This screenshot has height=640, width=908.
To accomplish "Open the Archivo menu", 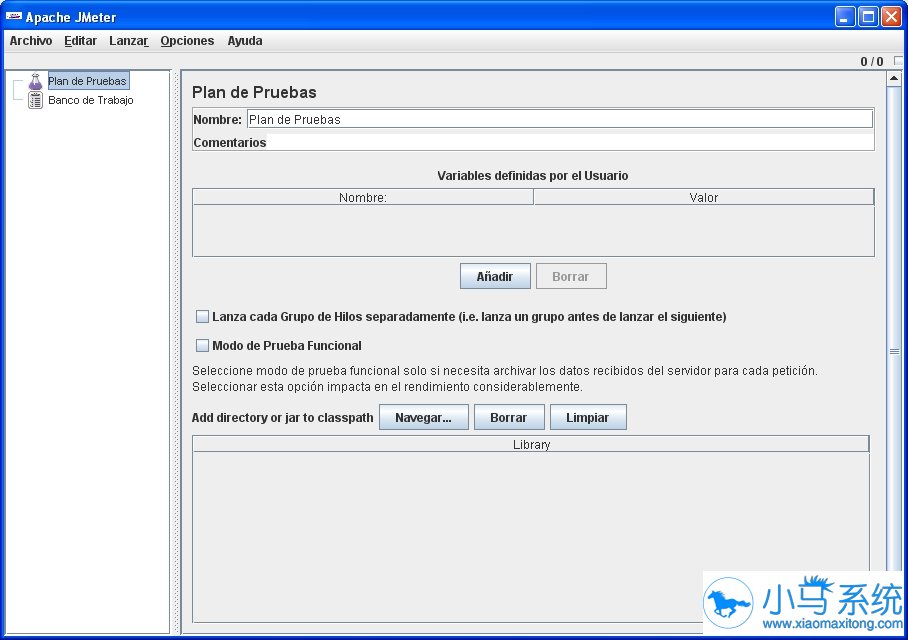I will coord(31,41).
